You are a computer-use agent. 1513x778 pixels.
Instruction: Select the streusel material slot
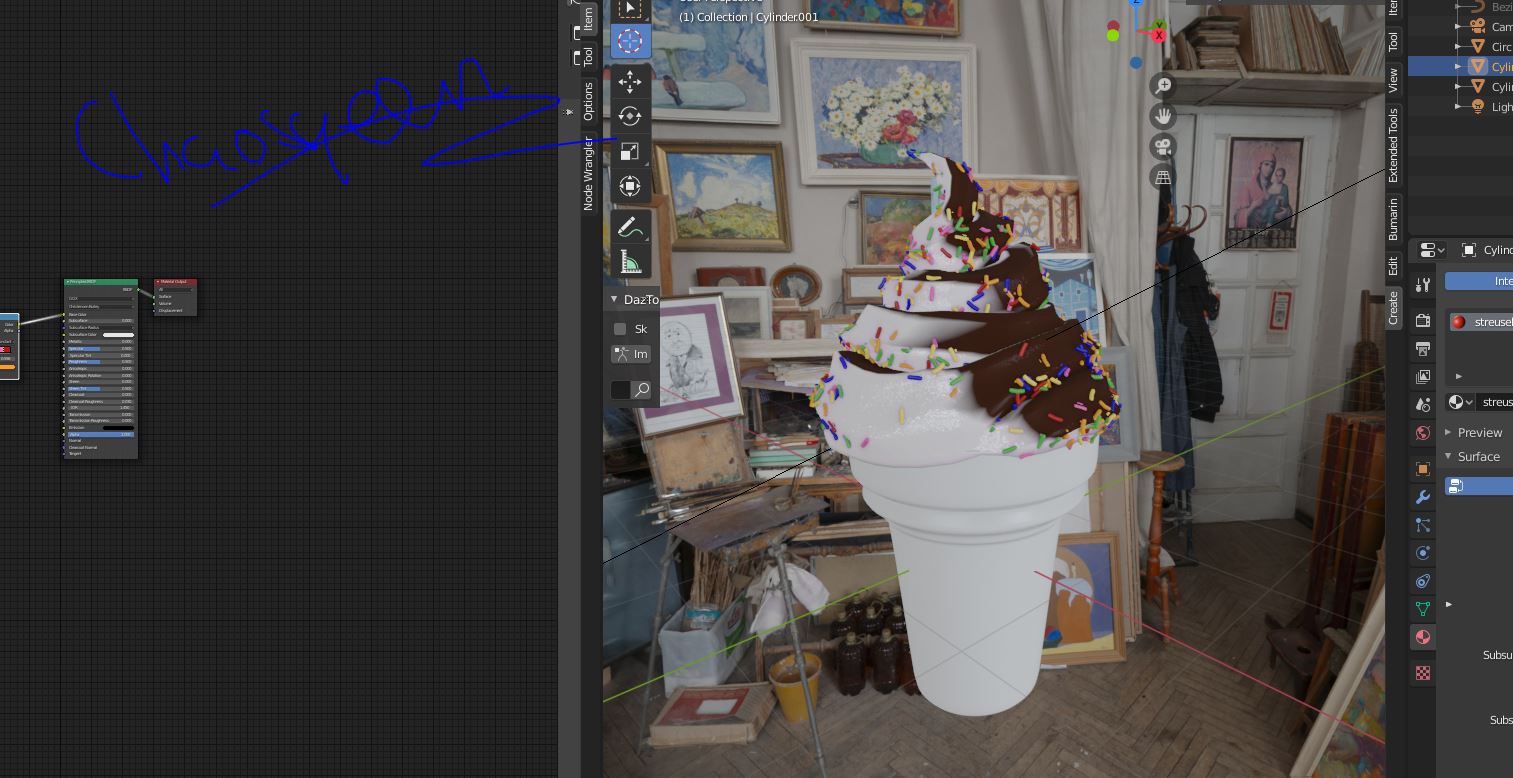pyautogui.click(x=1480, y=322)
